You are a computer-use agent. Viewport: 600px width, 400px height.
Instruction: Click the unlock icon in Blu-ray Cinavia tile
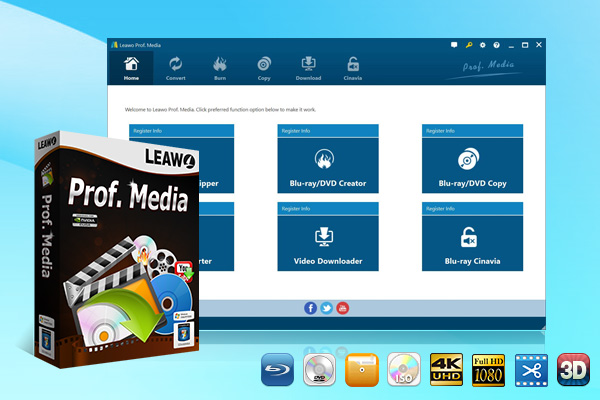[468, 237]
